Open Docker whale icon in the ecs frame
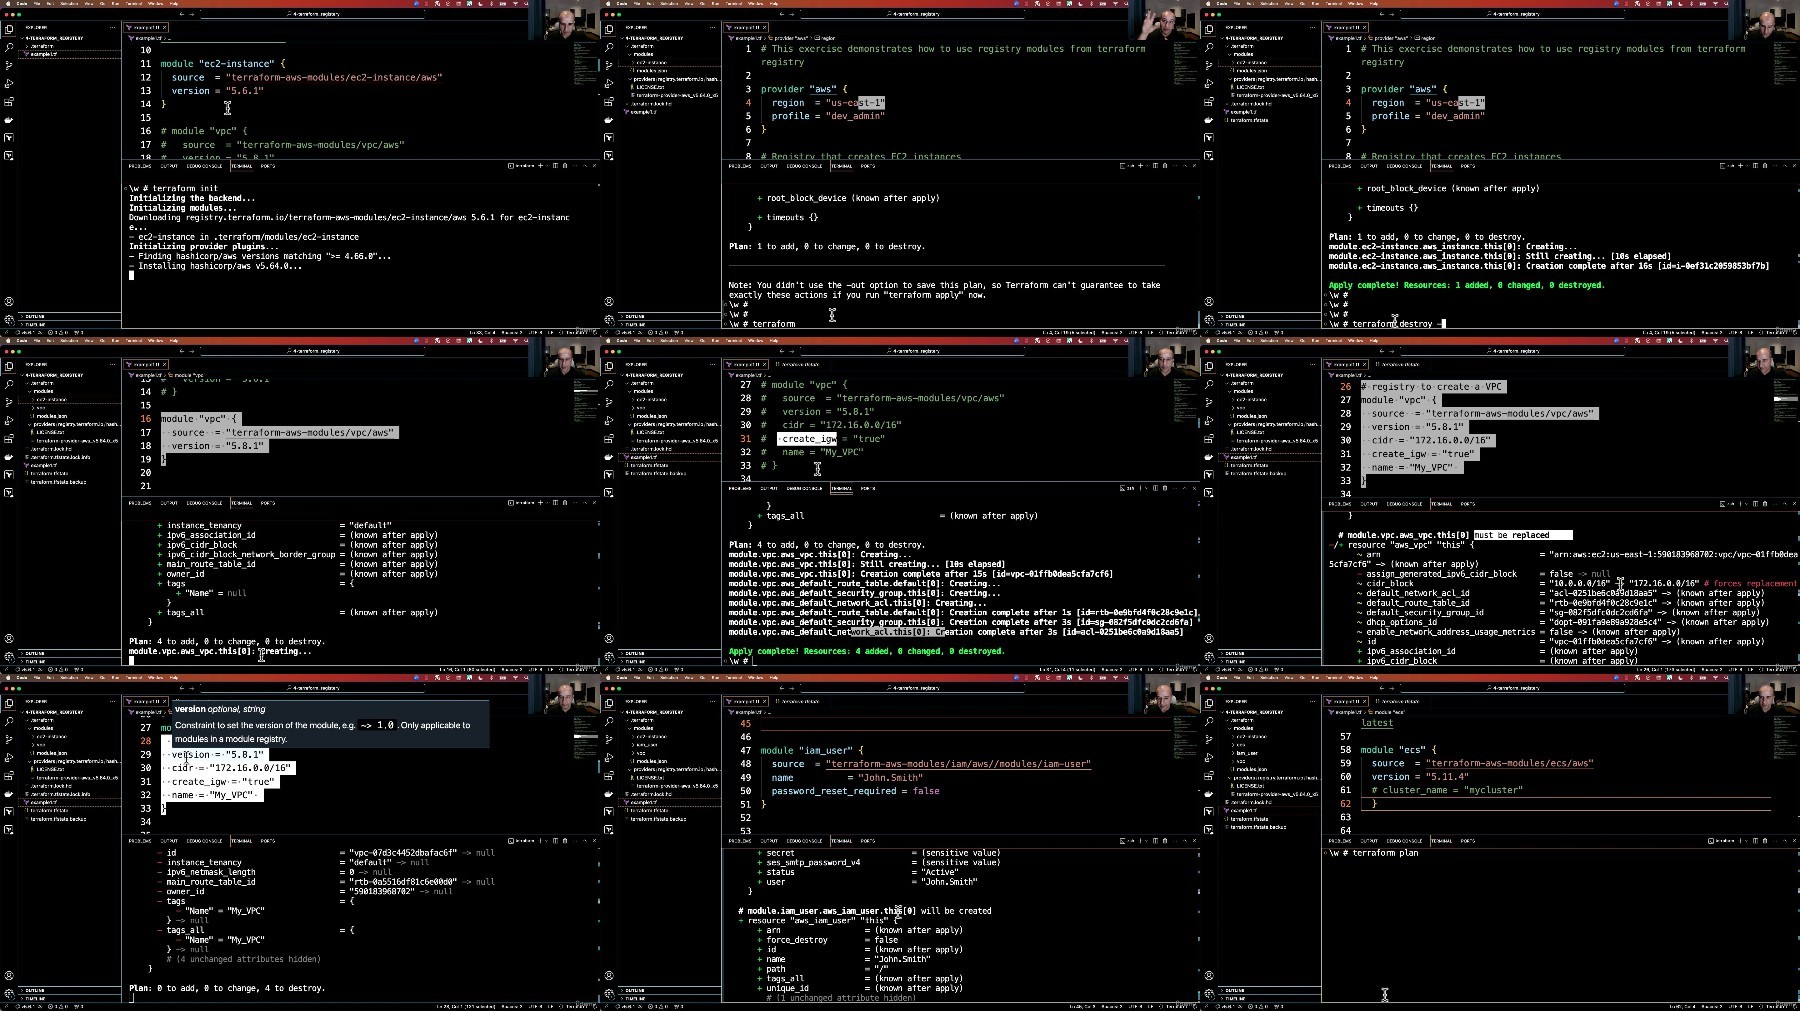 tap(1209, 794)
